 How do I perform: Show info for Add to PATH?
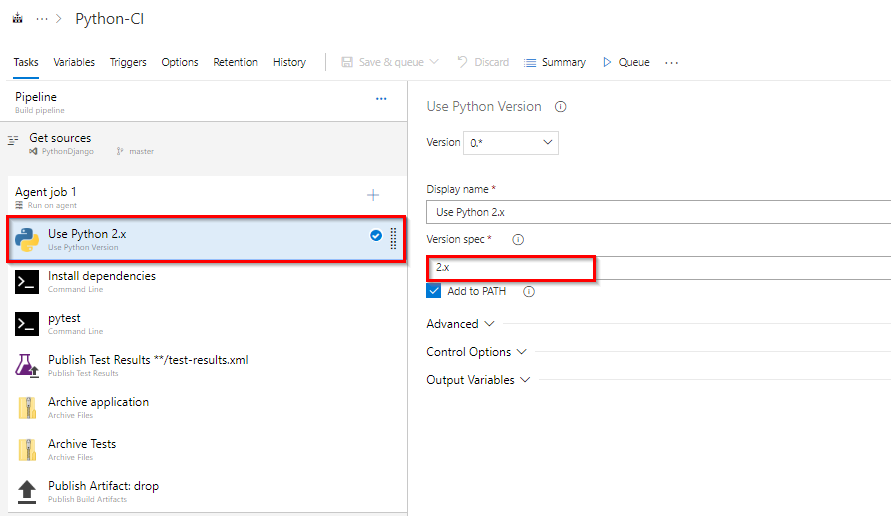coord(528,292)
